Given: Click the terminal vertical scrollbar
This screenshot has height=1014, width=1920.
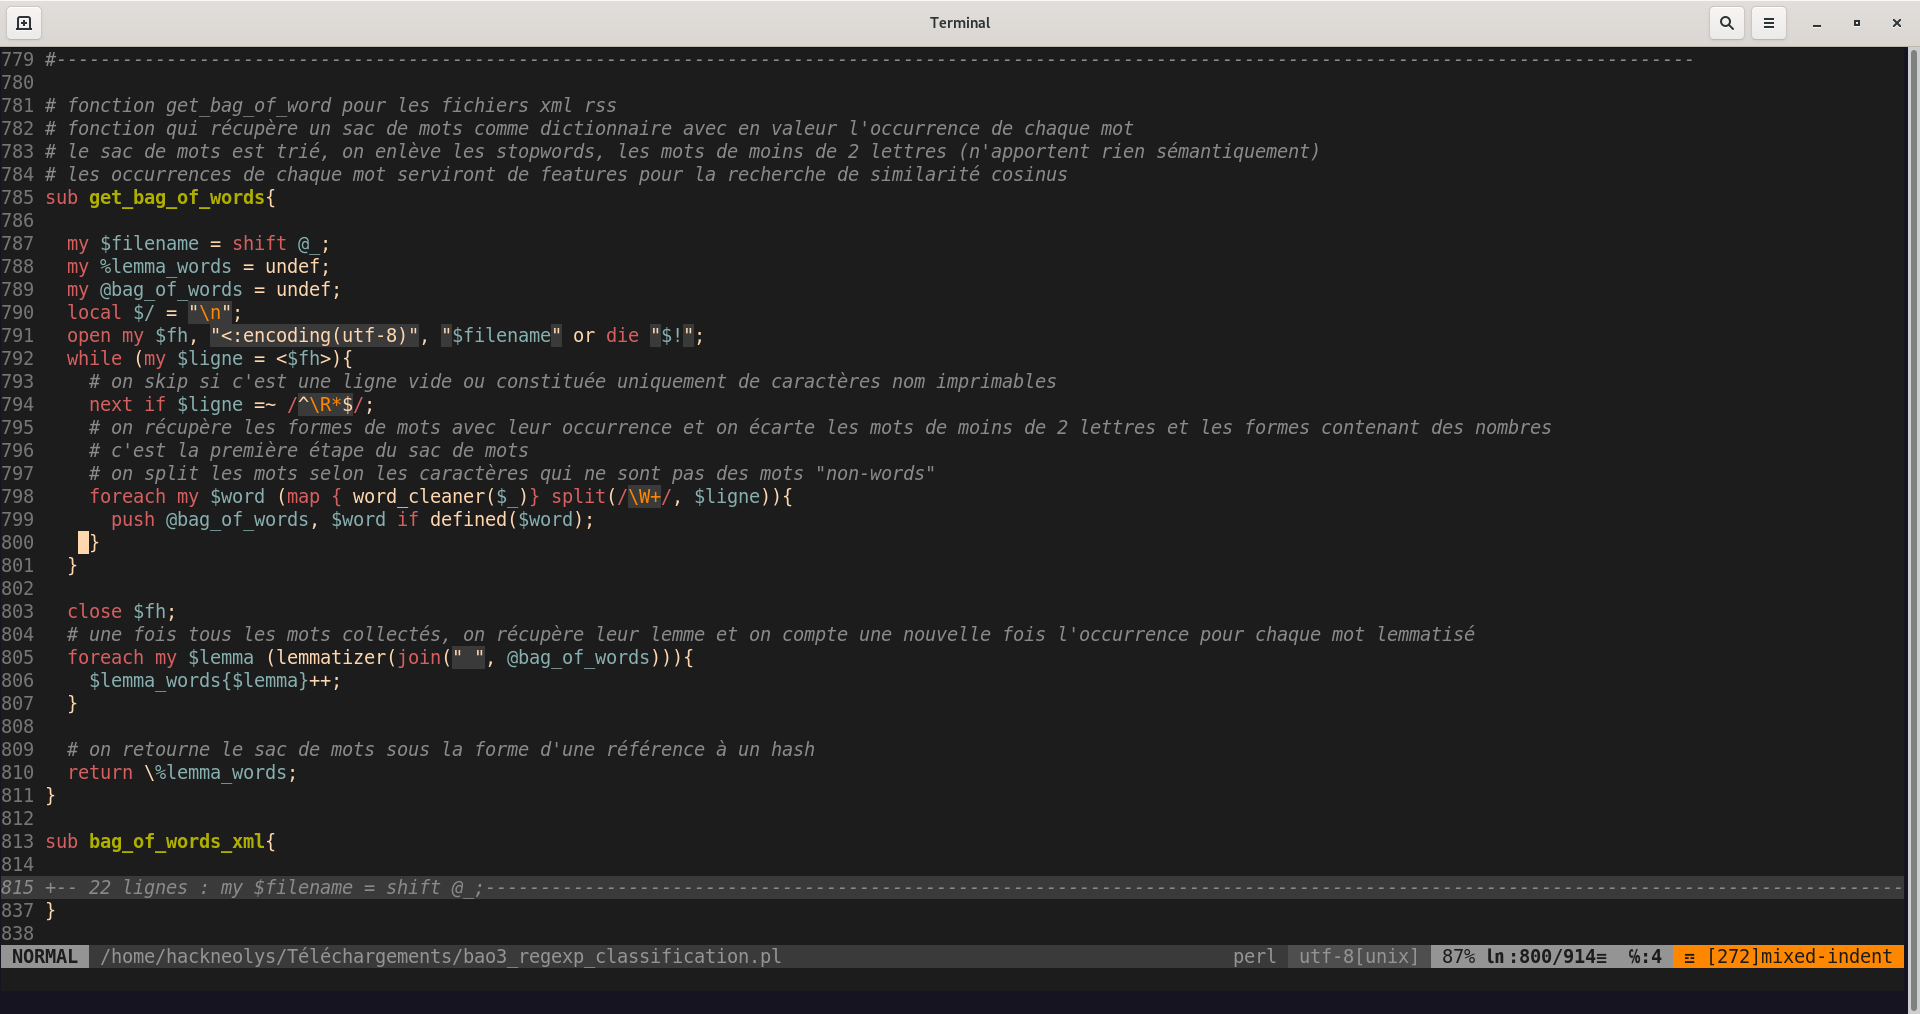Looking at the screenshot, I should tap(1913, 530).
